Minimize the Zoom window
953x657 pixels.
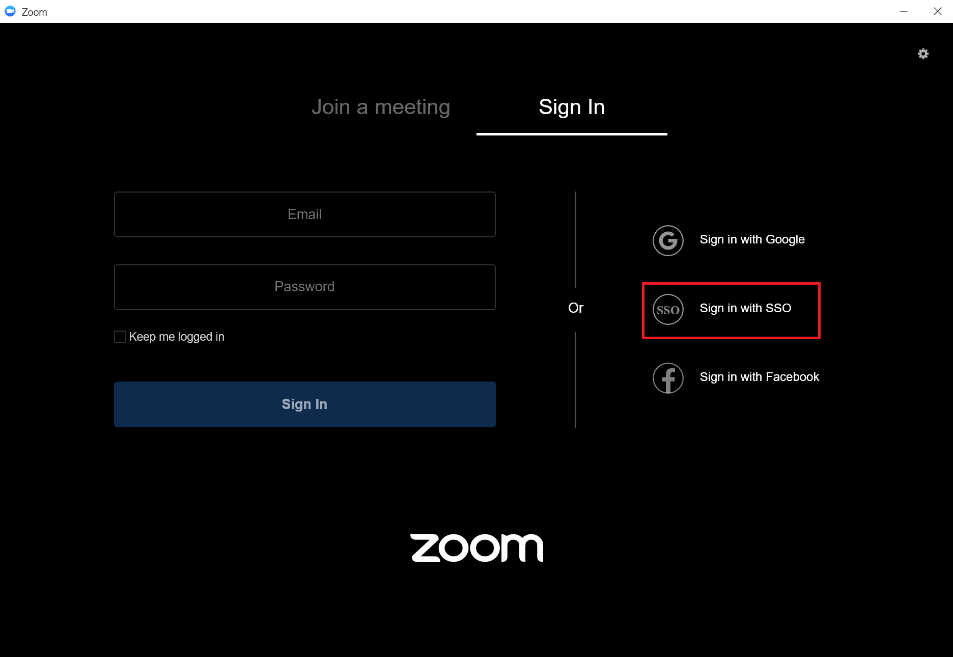[903, 12]
